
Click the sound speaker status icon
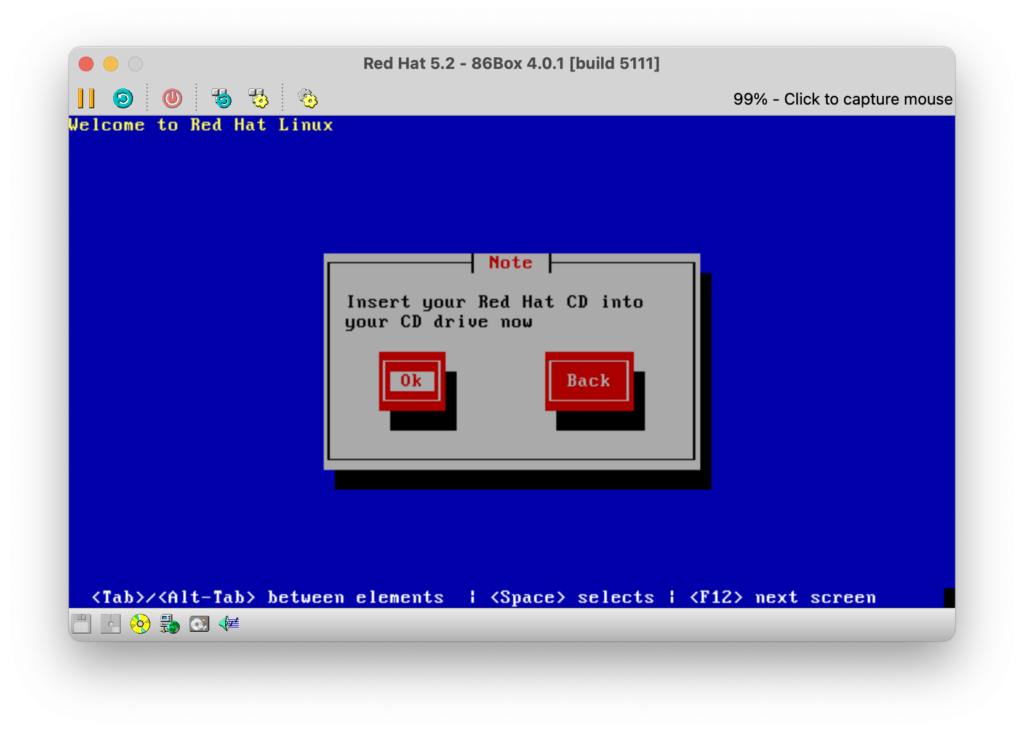pyautogui.click(x=229, y=624)
